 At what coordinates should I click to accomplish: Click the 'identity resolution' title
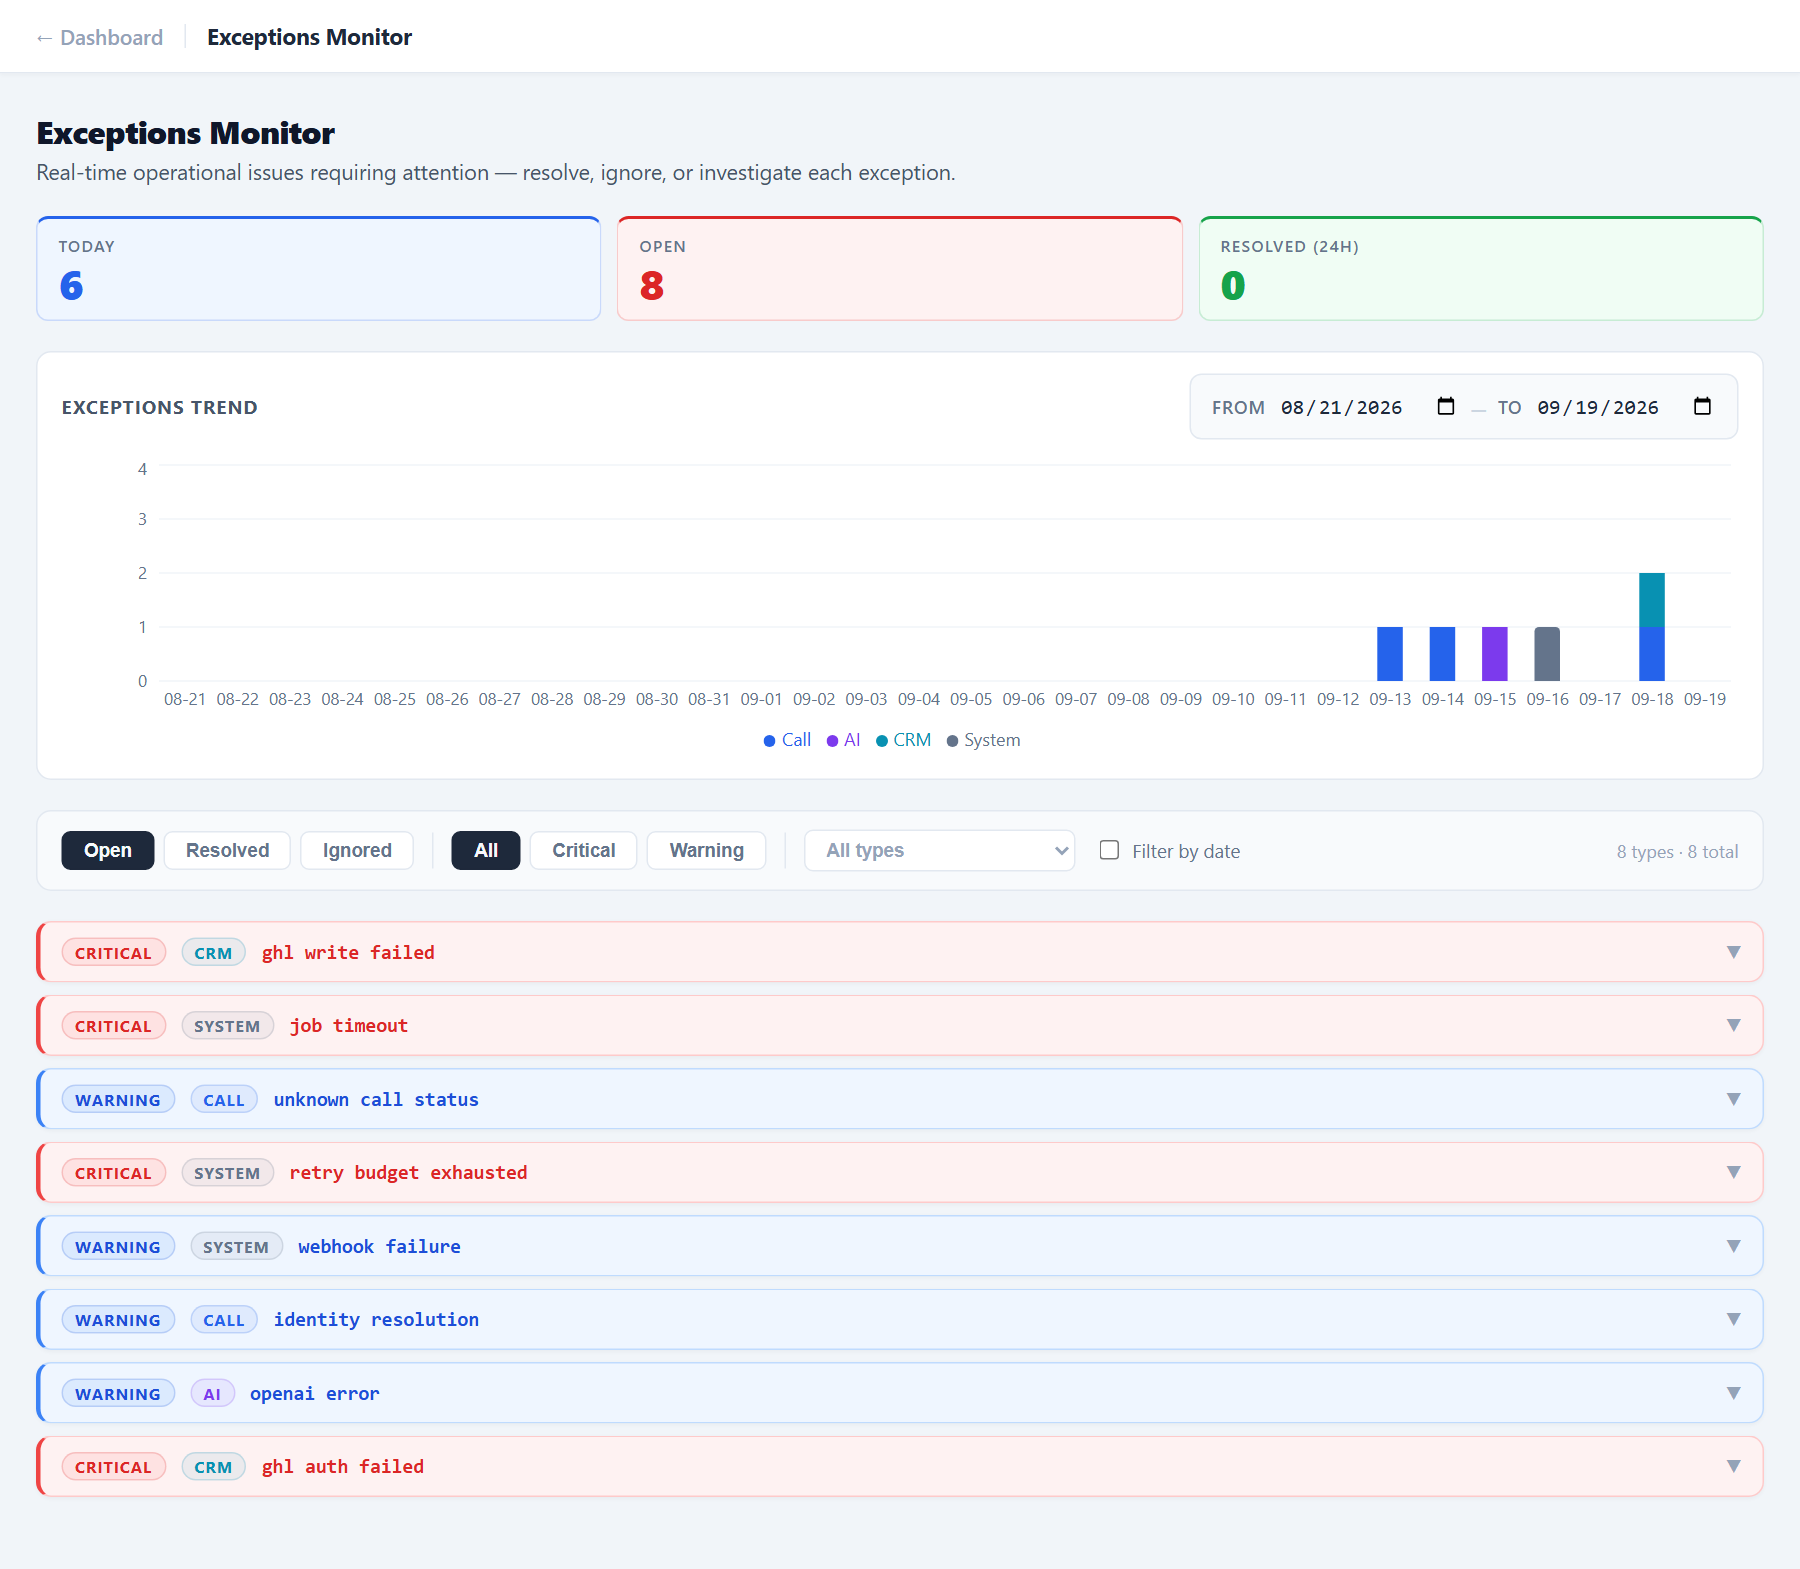[376, 1319]
